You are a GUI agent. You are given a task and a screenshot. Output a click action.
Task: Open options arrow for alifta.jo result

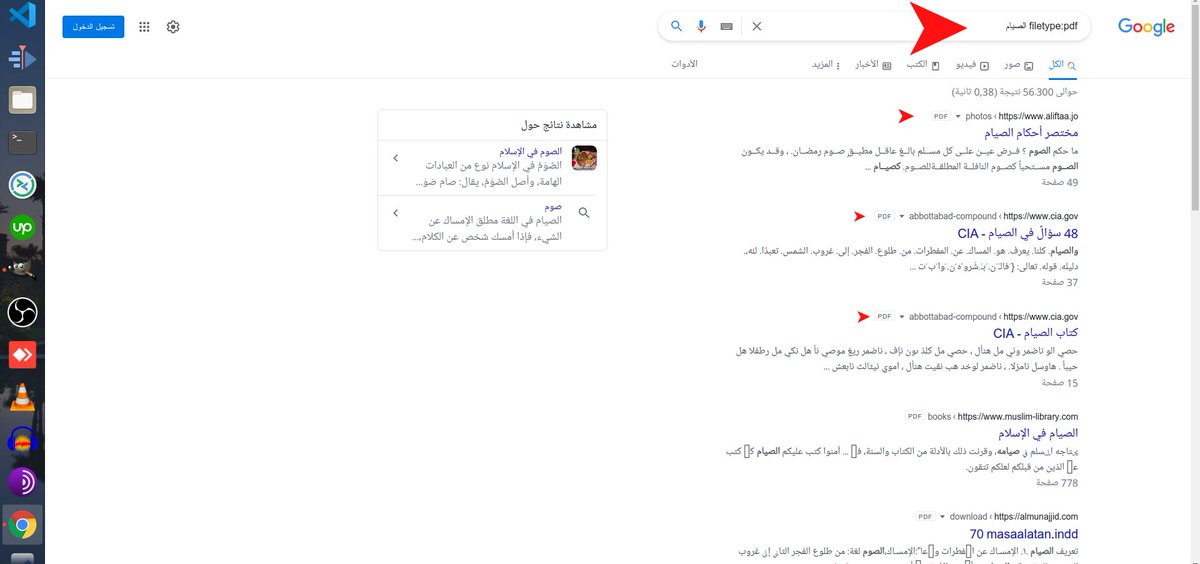pyautogui.click(x=957, y=117)
